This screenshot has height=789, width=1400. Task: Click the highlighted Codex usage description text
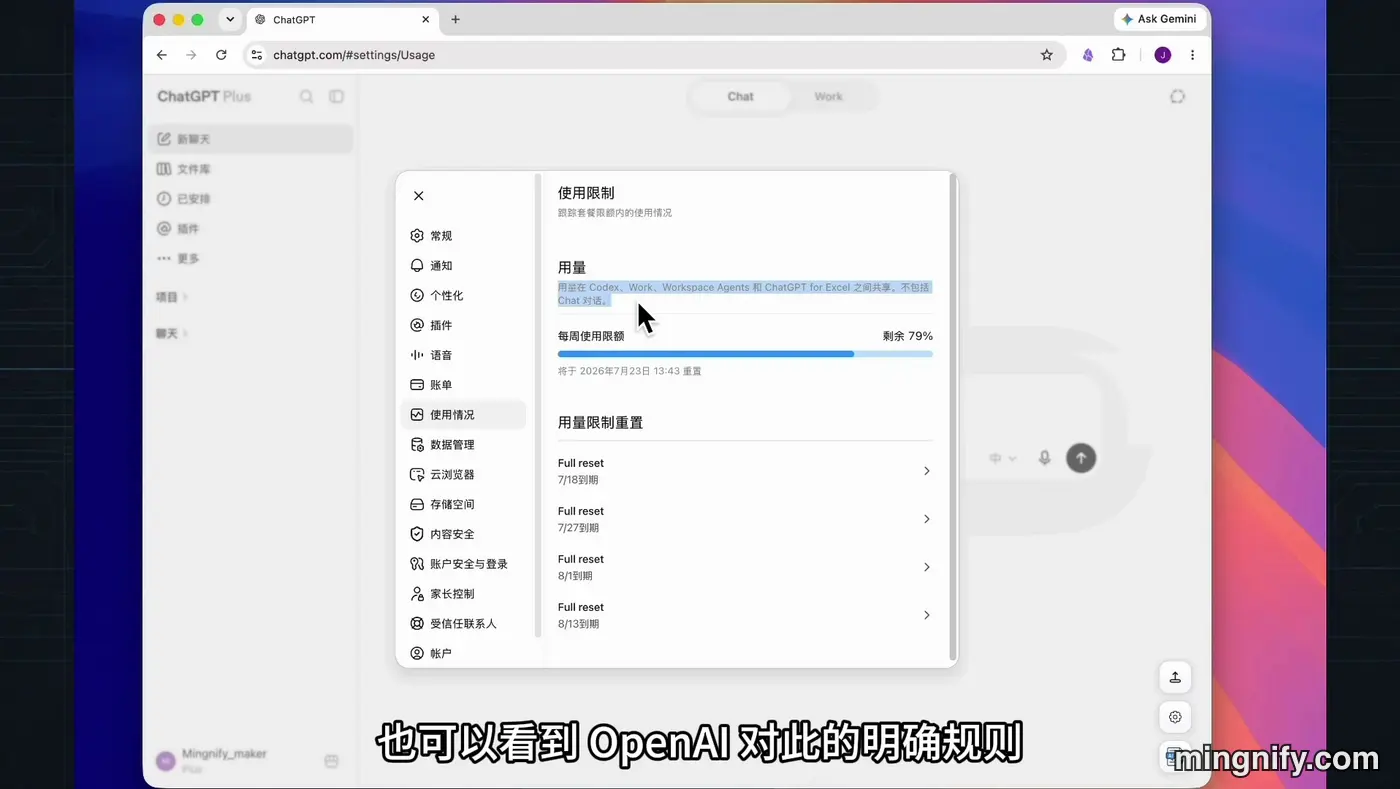(744, 294)
